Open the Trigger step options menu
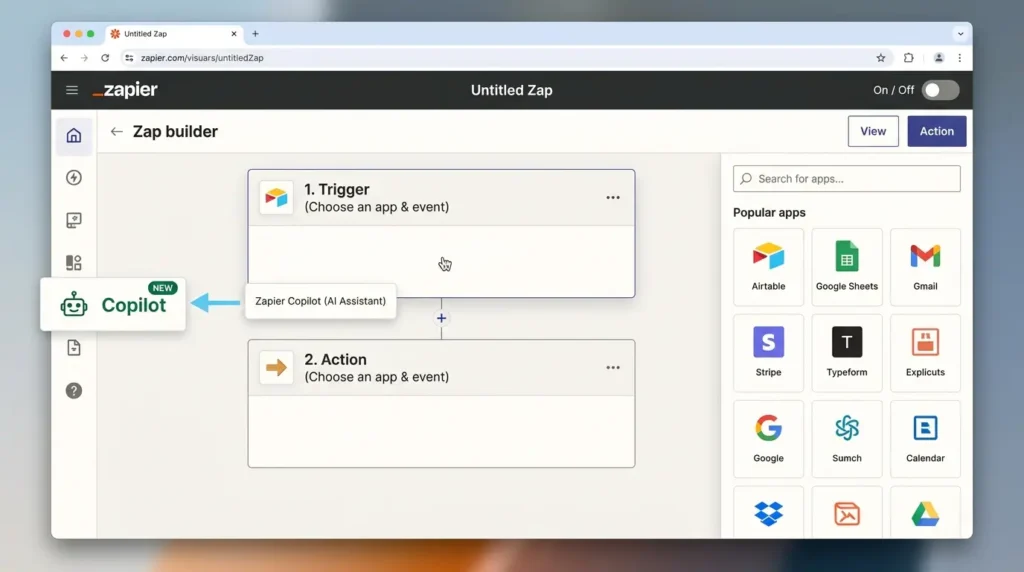 click(x=613, y=197)
